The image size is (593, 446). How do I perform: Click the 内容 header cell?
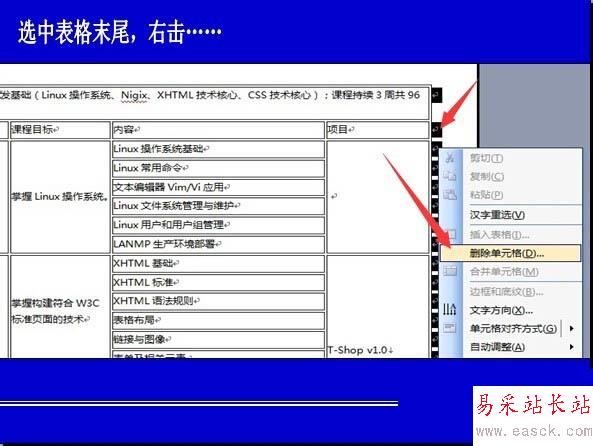point(218,130)
